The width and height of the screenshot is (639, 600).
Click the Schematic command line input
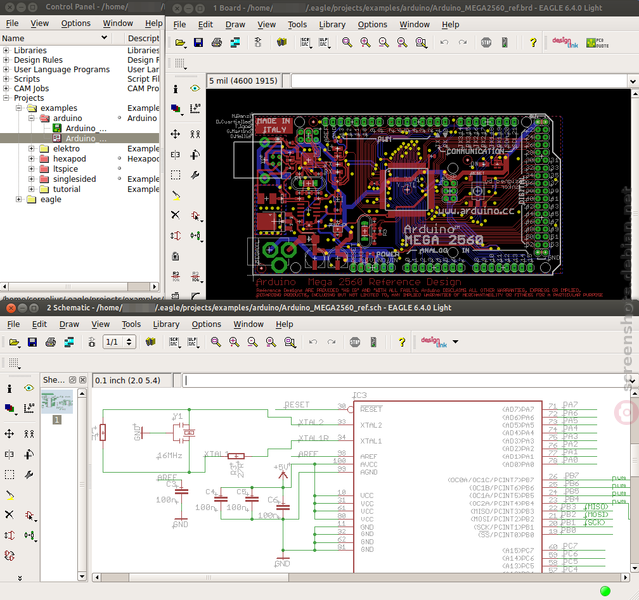(x=403, y=381)
